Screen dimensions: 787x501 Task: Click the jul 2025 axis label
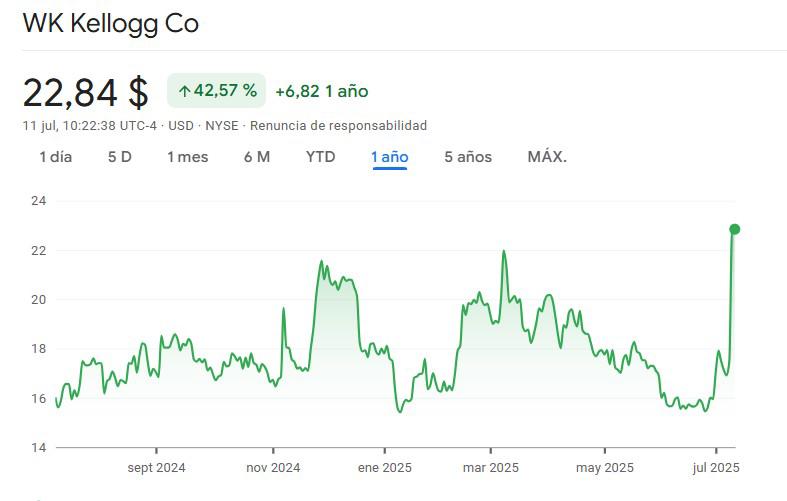(716, 468)
